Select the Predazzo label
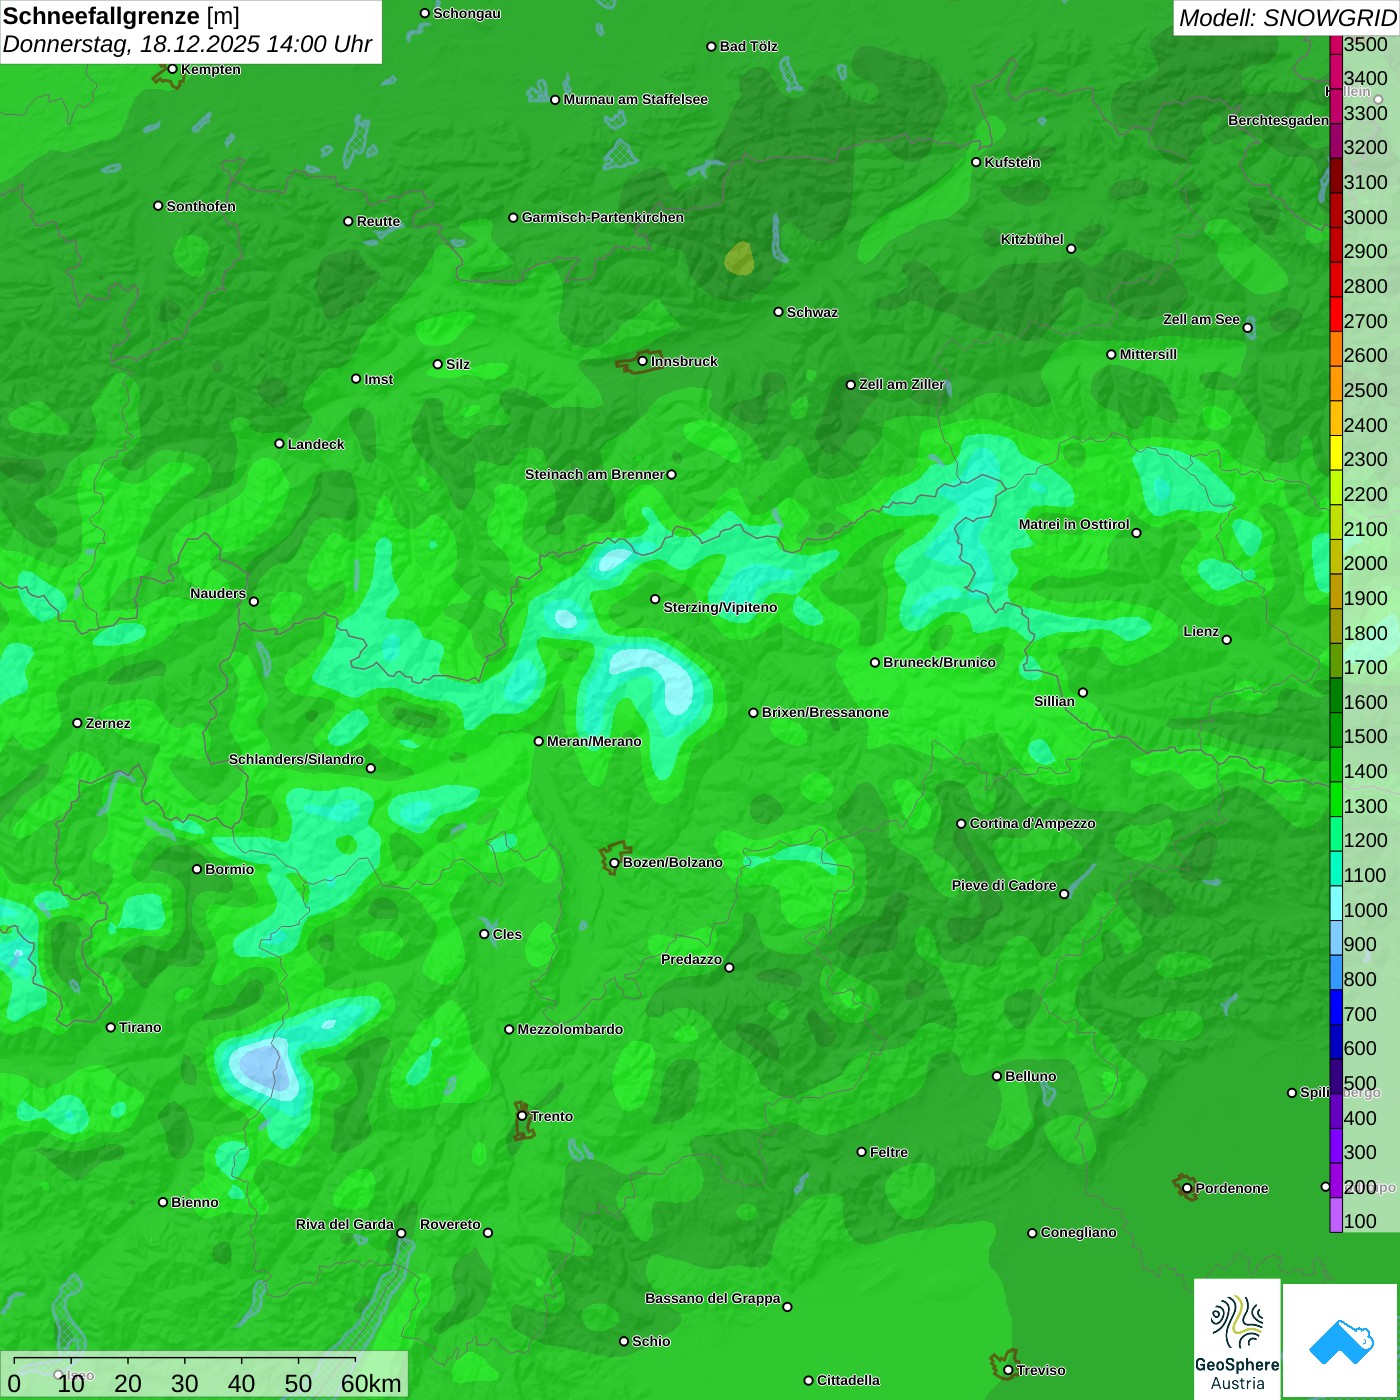The height and width of the screenshot is (1400, 1400). tap(691, 959)
